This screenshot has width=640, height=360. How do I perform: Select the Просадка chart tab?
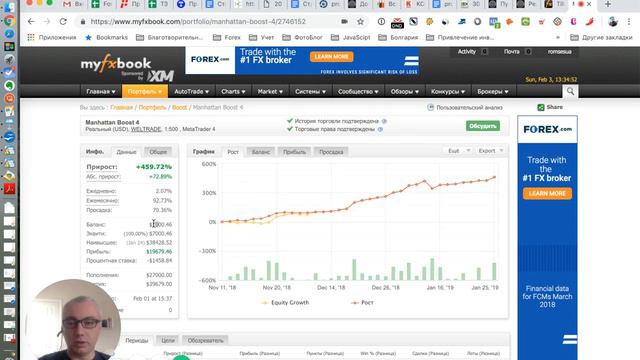pyautogui.click(x=331, y=152)
